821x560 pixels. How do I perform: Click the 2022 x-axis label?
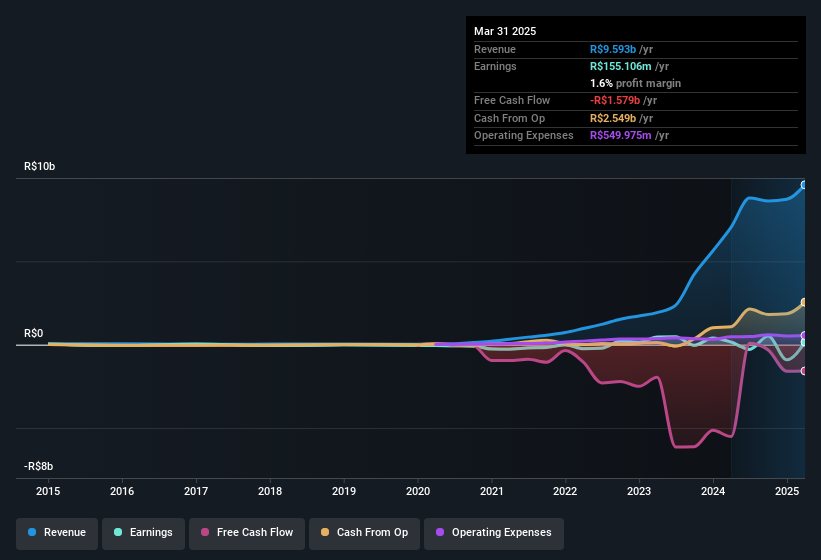[x=565, y=491]
